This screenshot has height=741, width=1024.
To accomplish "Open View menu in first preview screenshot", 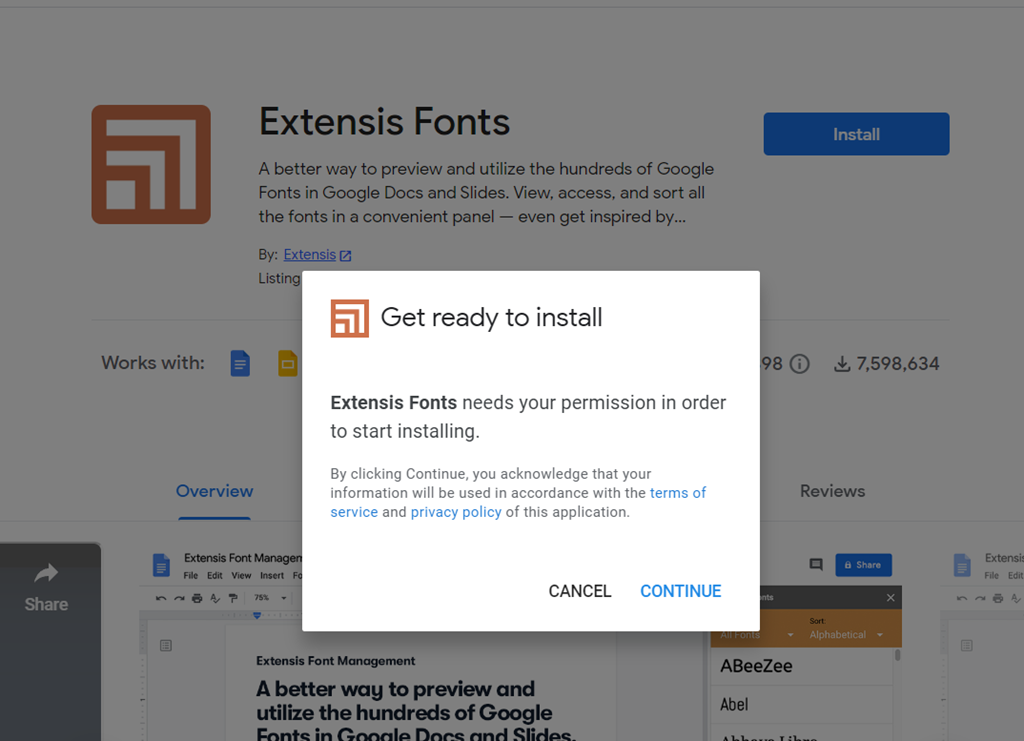I will [241, 576].
